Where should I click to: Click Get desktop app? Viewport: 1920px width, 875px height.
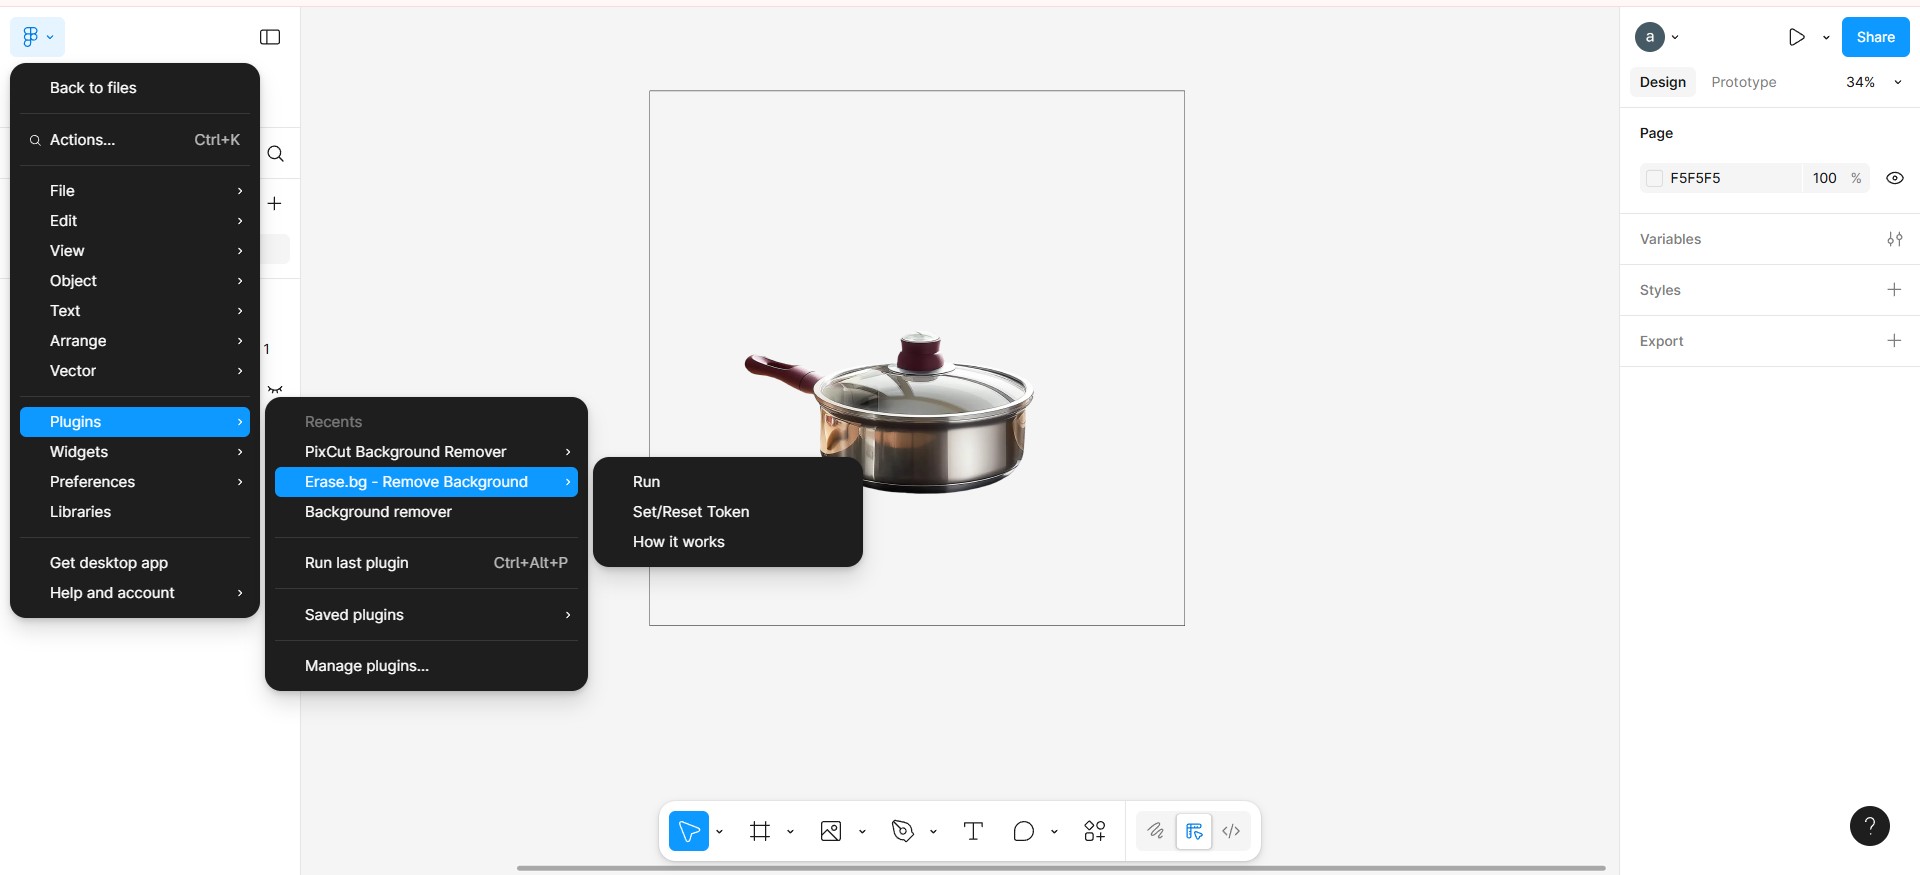(135, 563)
